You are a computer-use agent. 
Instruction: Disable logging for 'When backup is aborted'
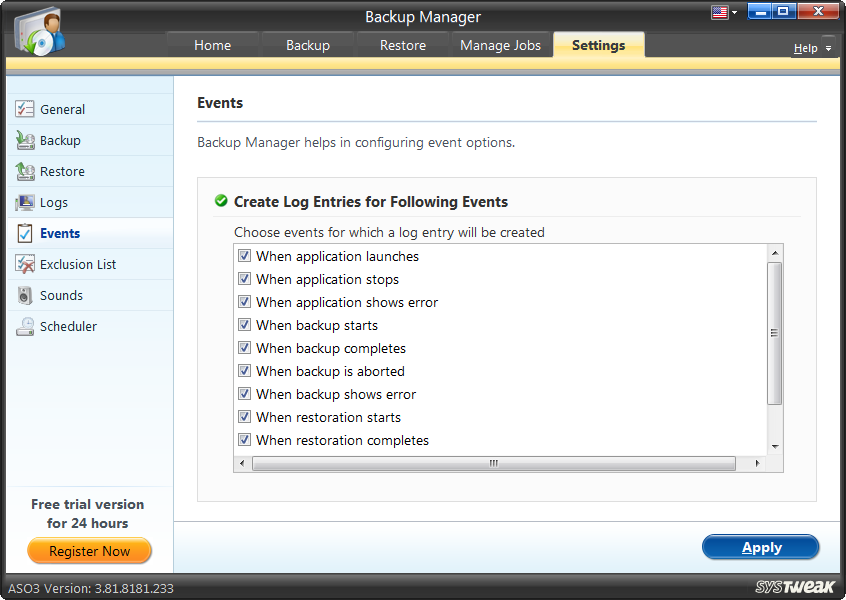pyautogui.click(x=244, y=371)
